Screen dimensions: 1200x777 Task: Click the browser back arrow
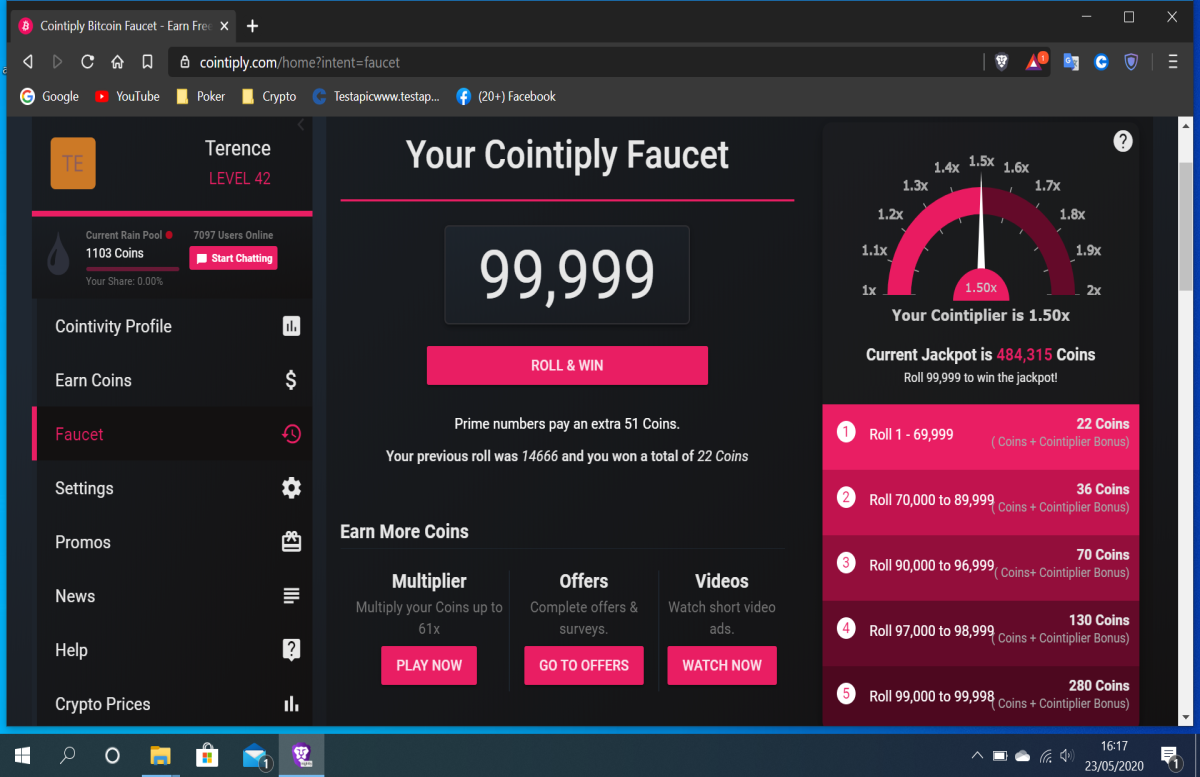tap(28, 62)
